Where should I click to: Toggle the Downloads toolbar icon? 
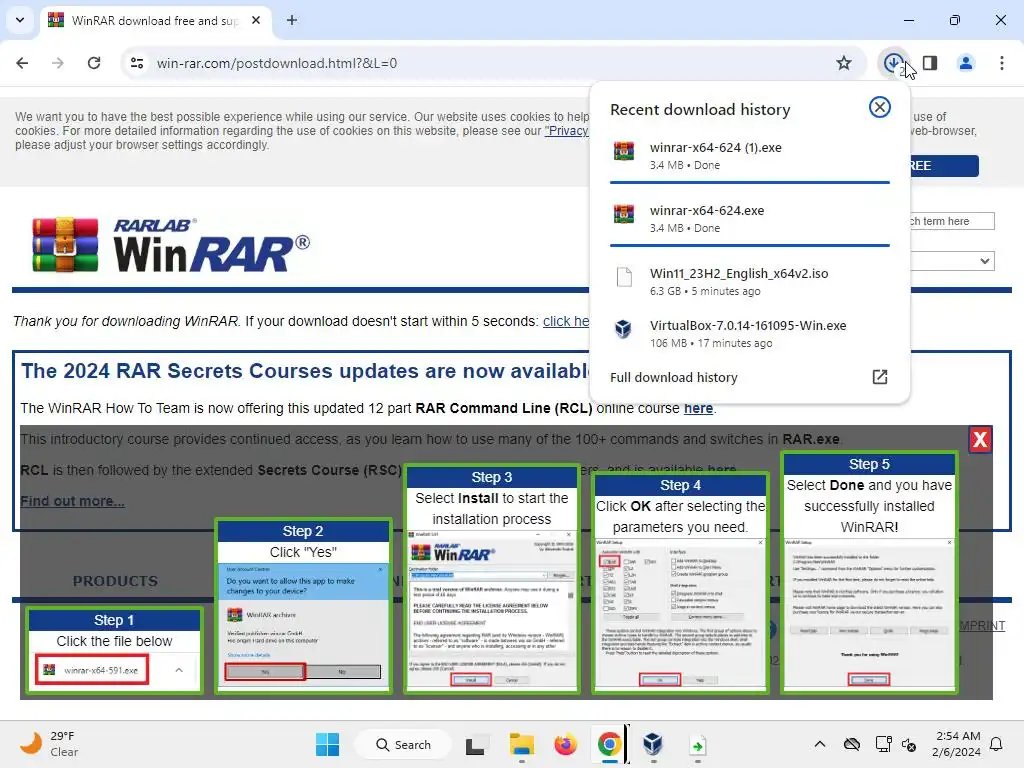(893, 63)
